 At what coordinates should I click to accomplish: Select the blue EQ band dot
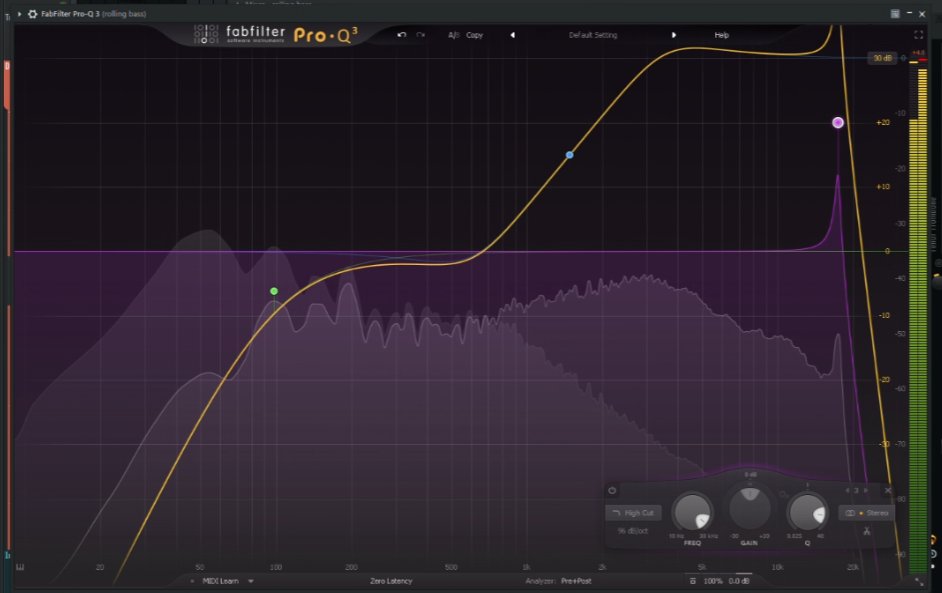[x=570, y=155]
